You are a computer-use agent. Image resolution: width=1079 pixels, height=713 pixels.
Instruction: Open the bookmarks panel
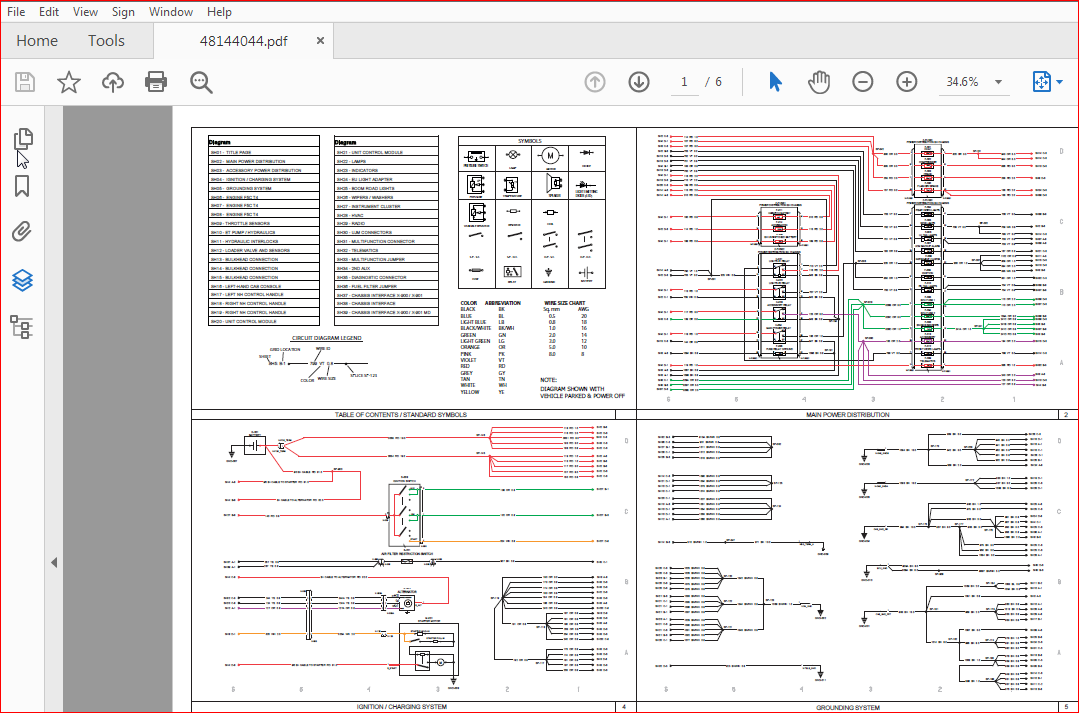coord(22,187)
